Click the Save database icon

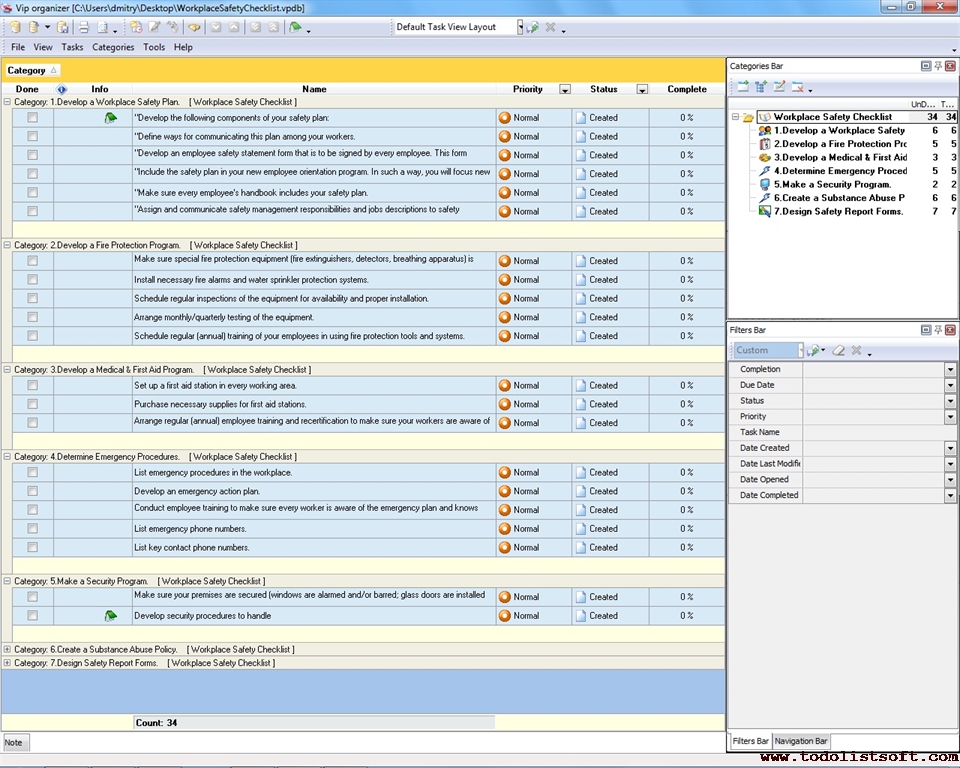tap(63, 29)
